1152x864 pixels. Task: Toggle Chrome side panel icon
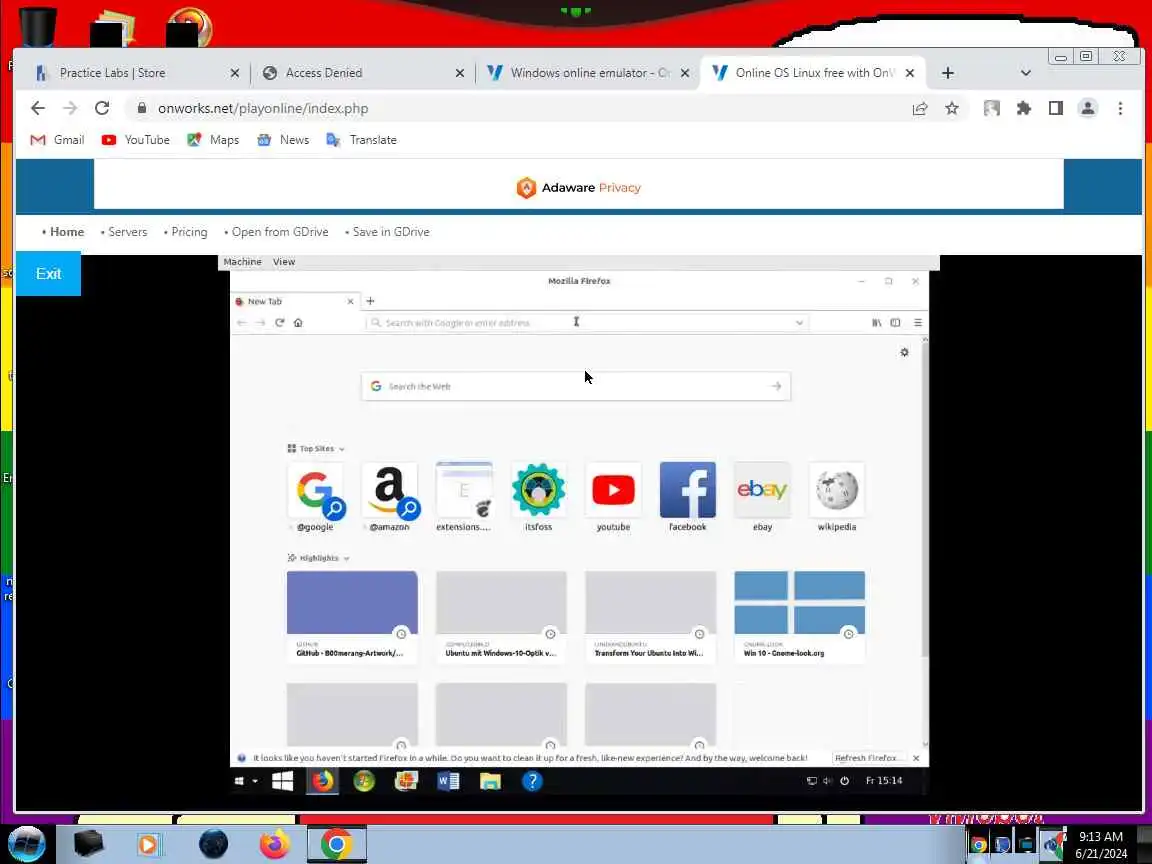pos(1056,109)
